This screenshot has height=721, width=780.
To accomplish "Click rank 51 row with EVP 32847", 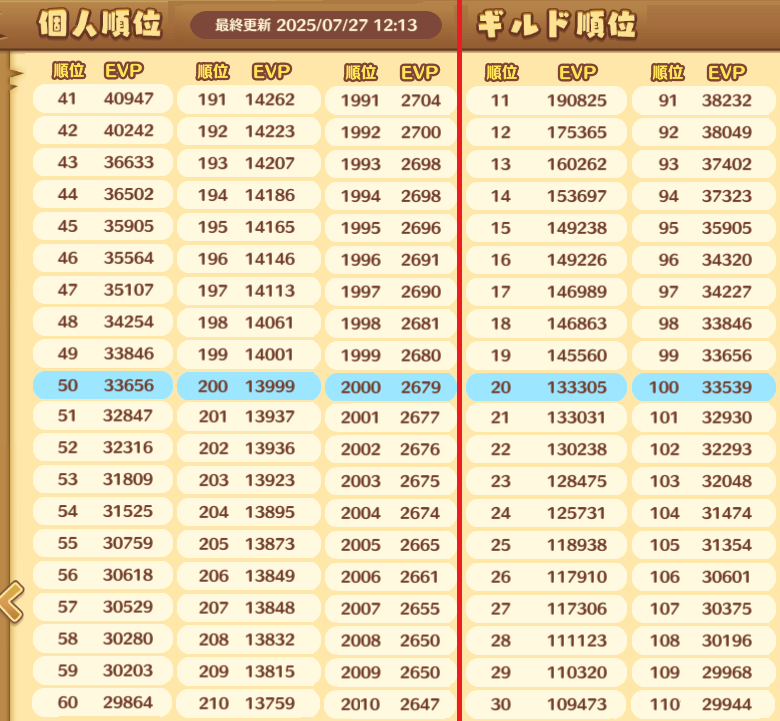I will 103,415.
